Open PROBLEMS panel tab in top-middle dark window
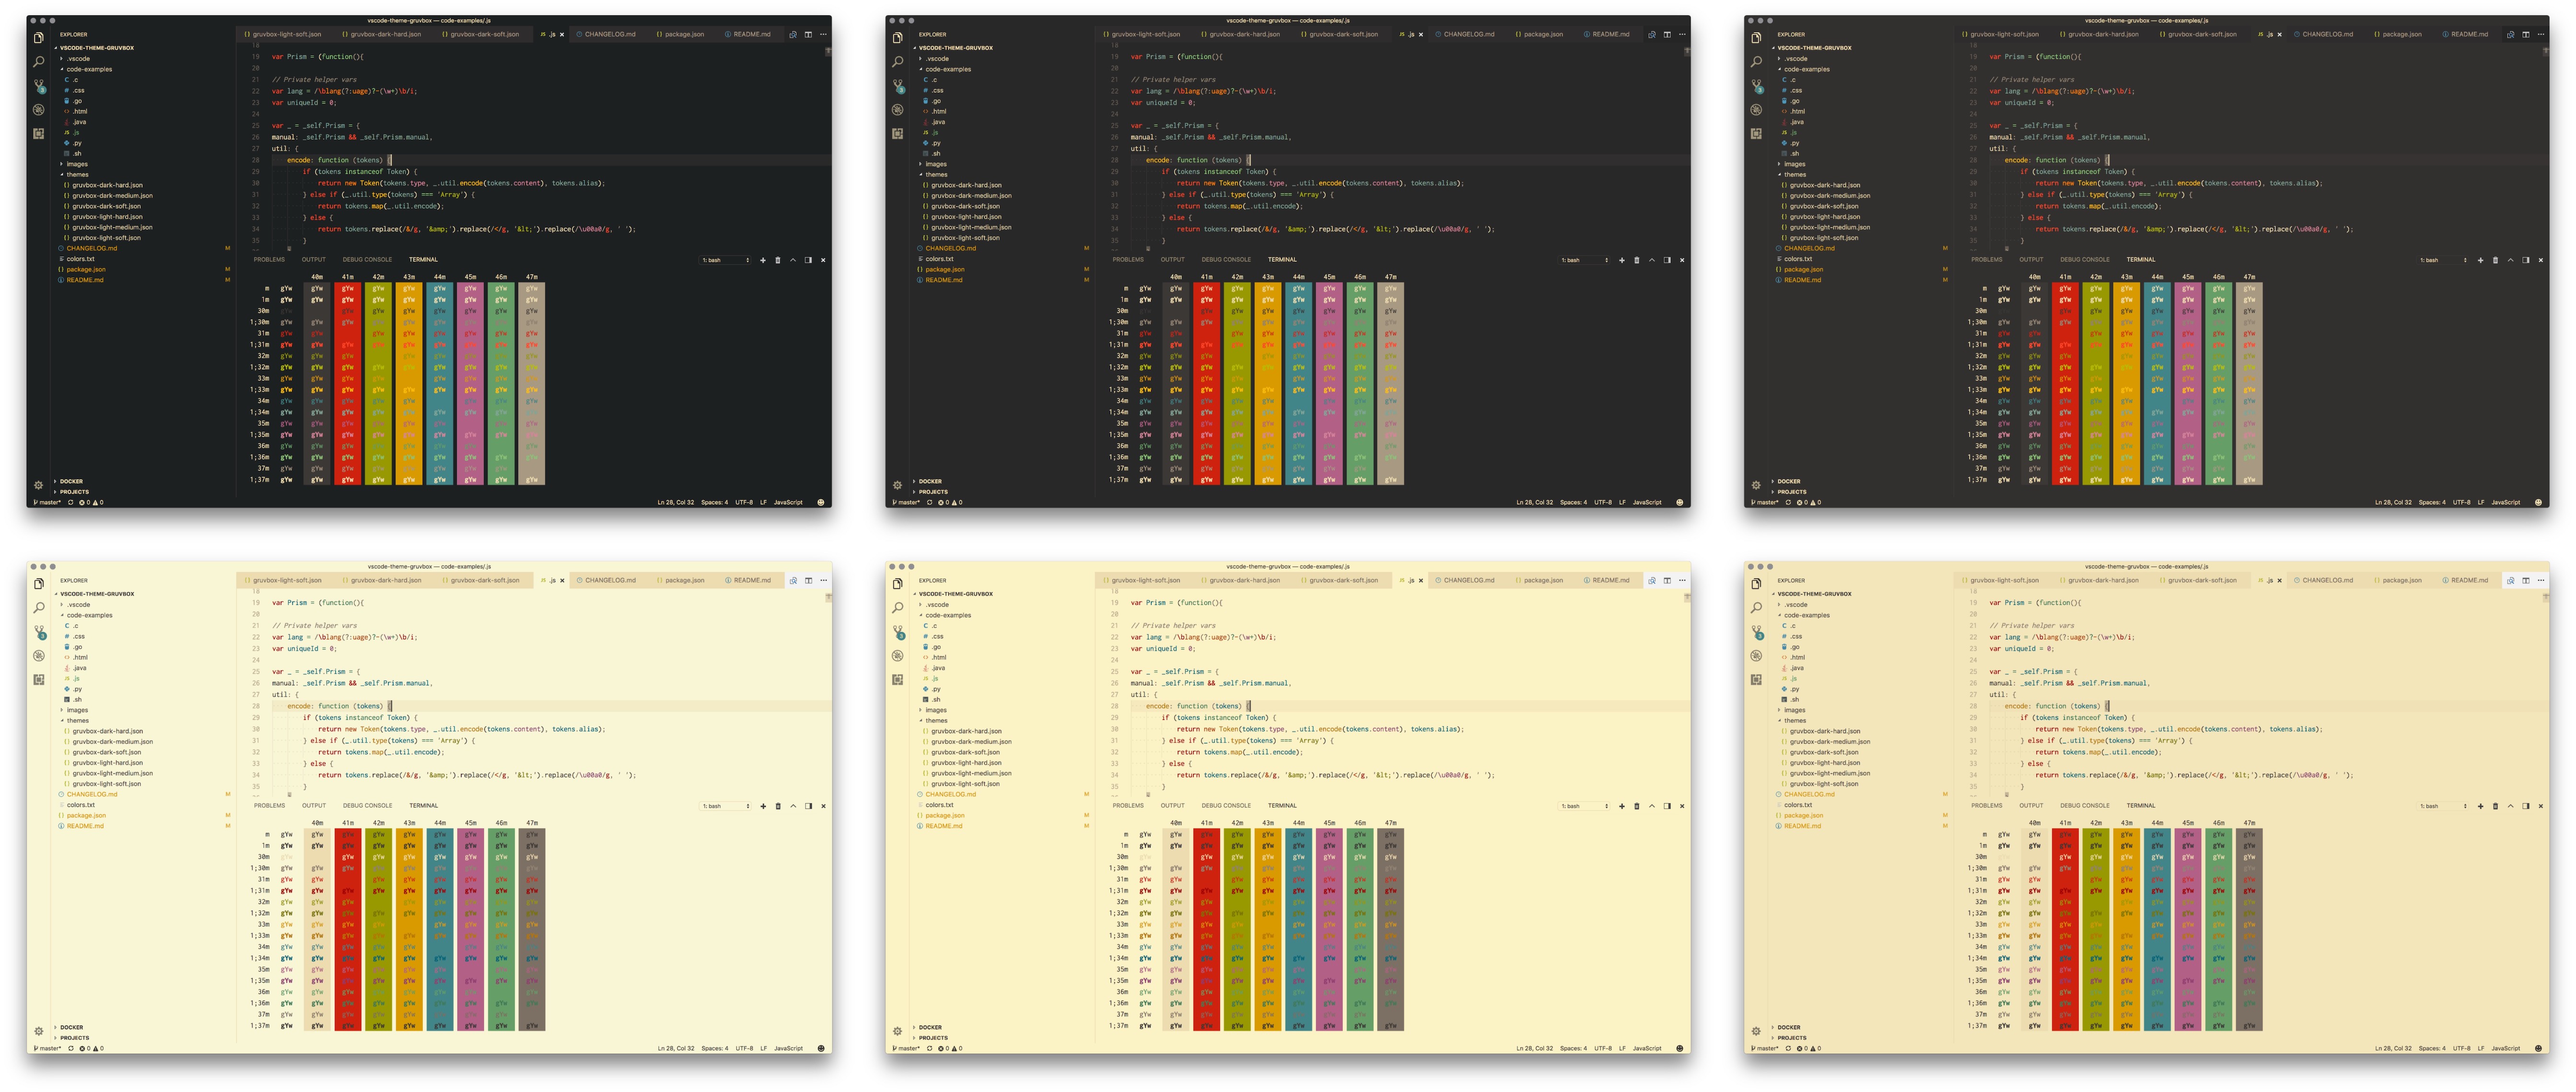This screenshot has width=2576, height=1092. click(x=1128, y=260)
